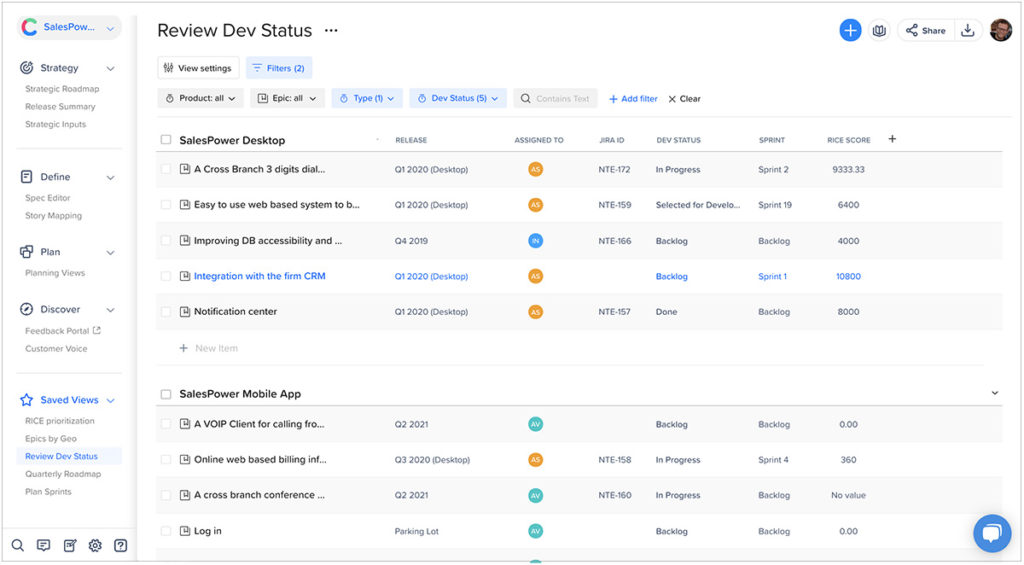This screenshot has height=565, width=1024.
Task: Add a column with plus icon
Action: click(x=892, y=139)
